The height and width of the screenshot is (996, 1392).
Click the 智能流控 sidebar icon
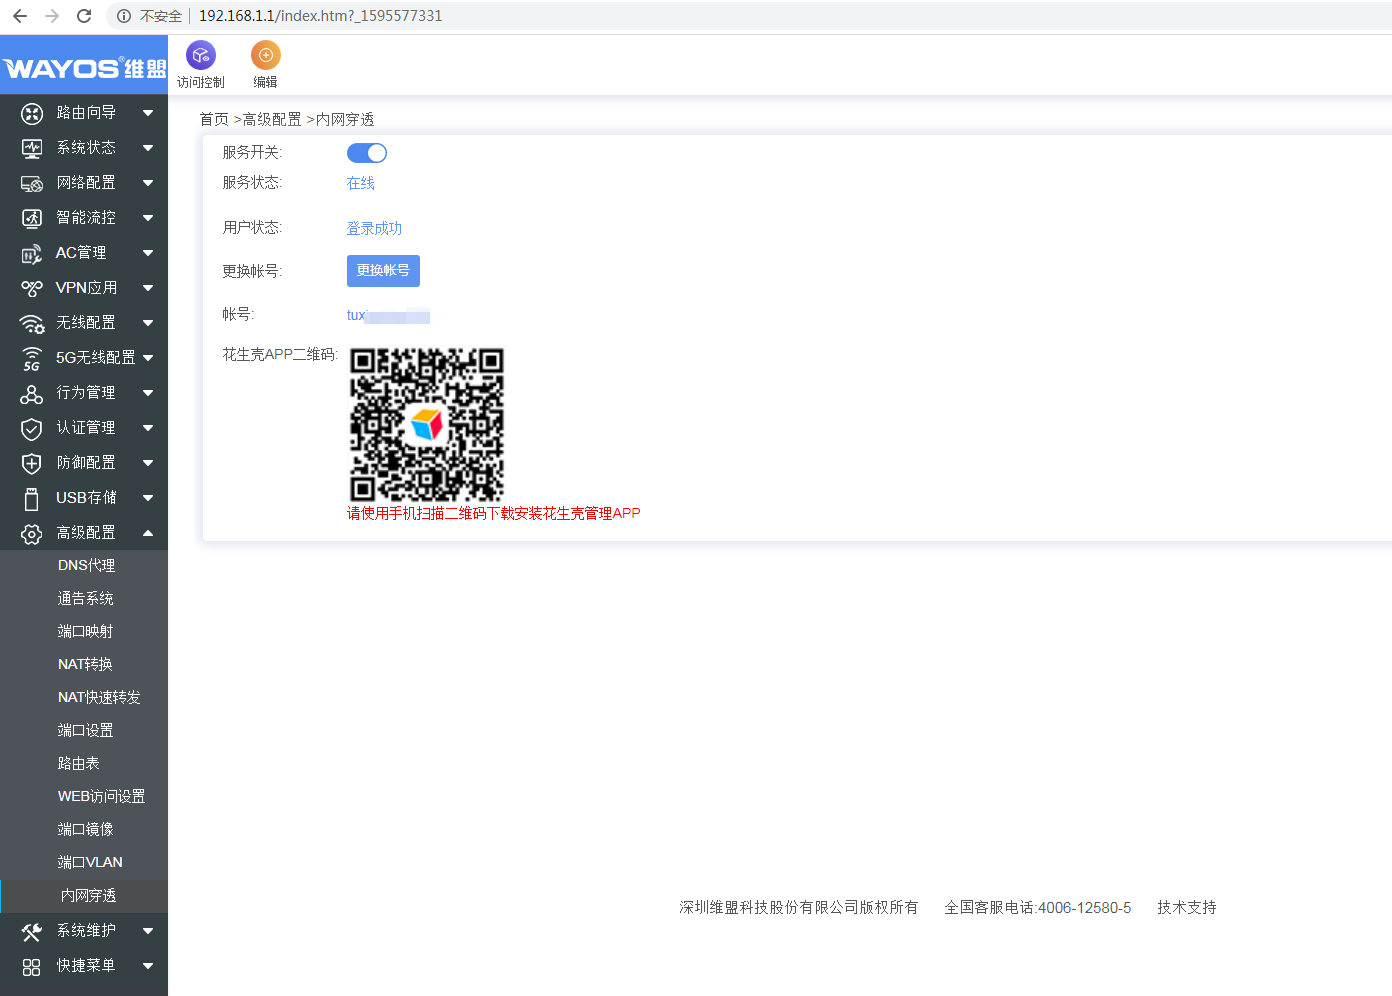pyautogui.click(x=32, y=218)
